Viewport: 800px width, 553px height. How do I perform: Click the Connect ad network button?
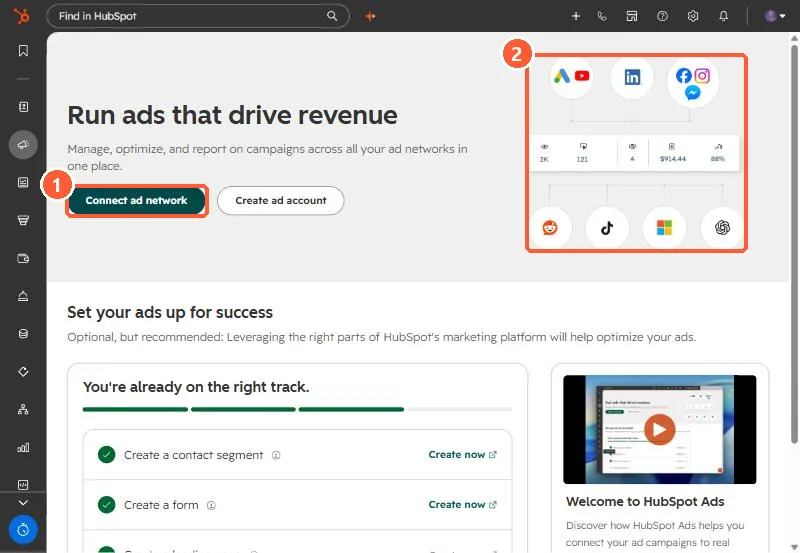pos(137,200)
